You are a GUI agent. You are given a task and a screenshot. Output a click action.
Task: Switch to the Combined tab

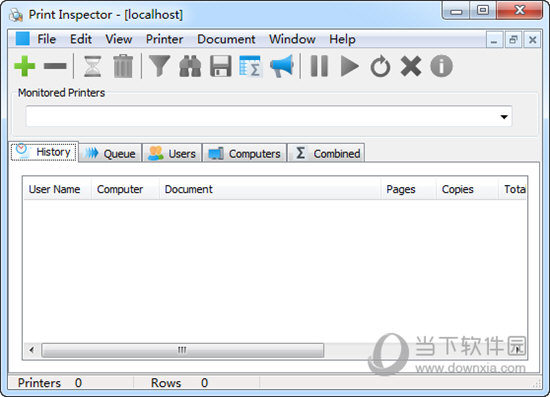tap(326, 153)
